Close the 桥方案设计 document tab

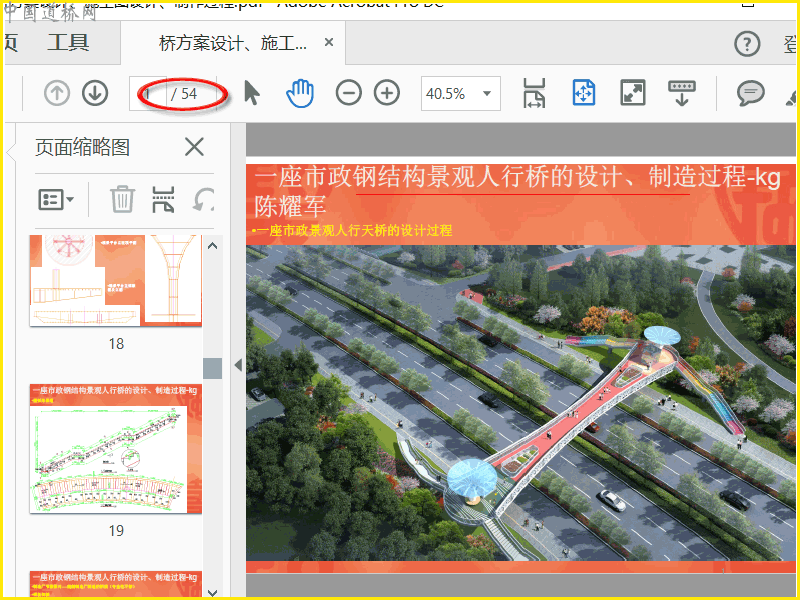click(x=329, y=44)
